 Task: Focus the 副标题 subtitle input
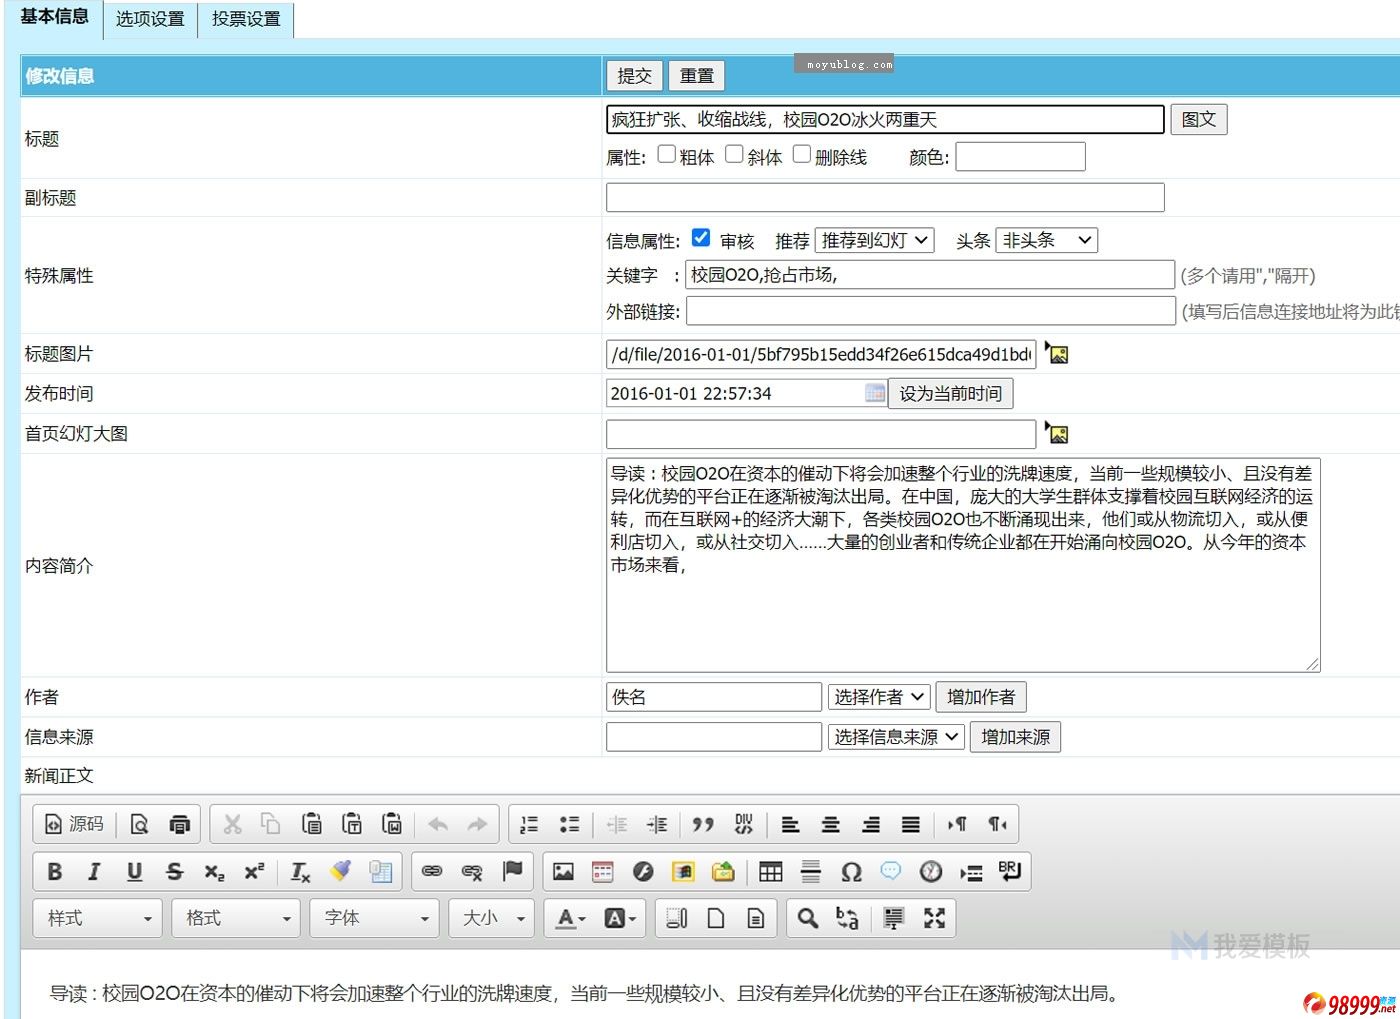[885, 197]
